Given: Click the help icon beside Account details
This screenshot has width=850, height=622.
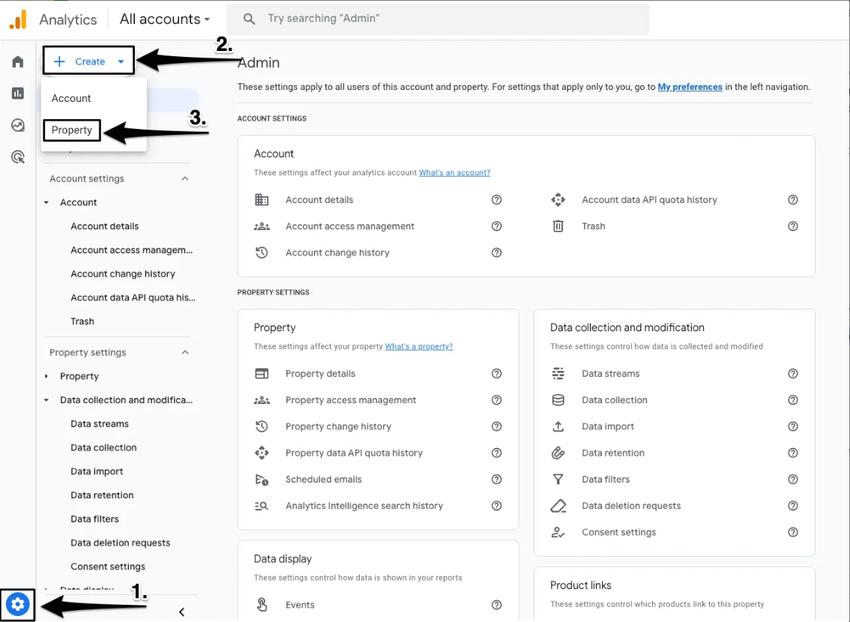Looking at the screenshot, I should (x=497, y=200).
